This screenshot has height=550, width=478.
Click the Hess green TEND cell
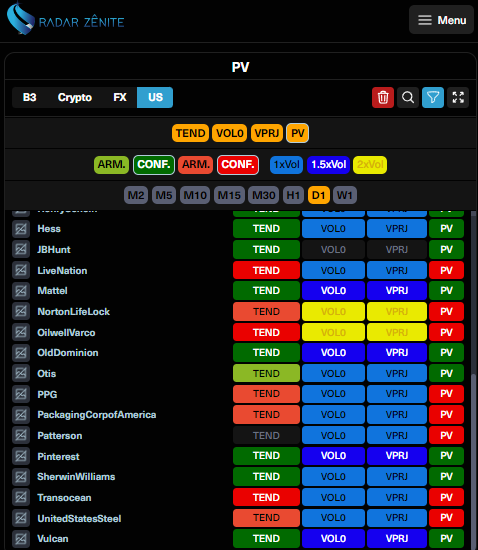(x=267, y=229)
